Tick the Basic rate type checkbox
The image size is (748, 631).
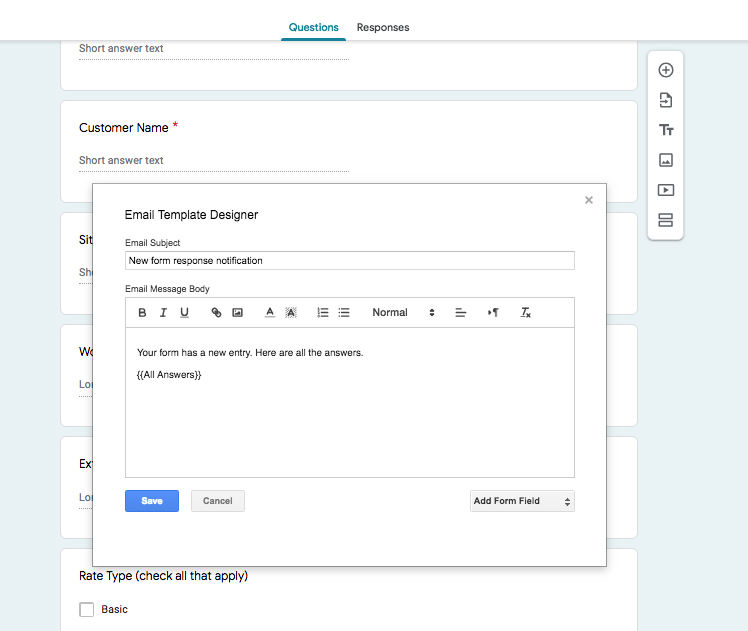click(x=86, y=609)
